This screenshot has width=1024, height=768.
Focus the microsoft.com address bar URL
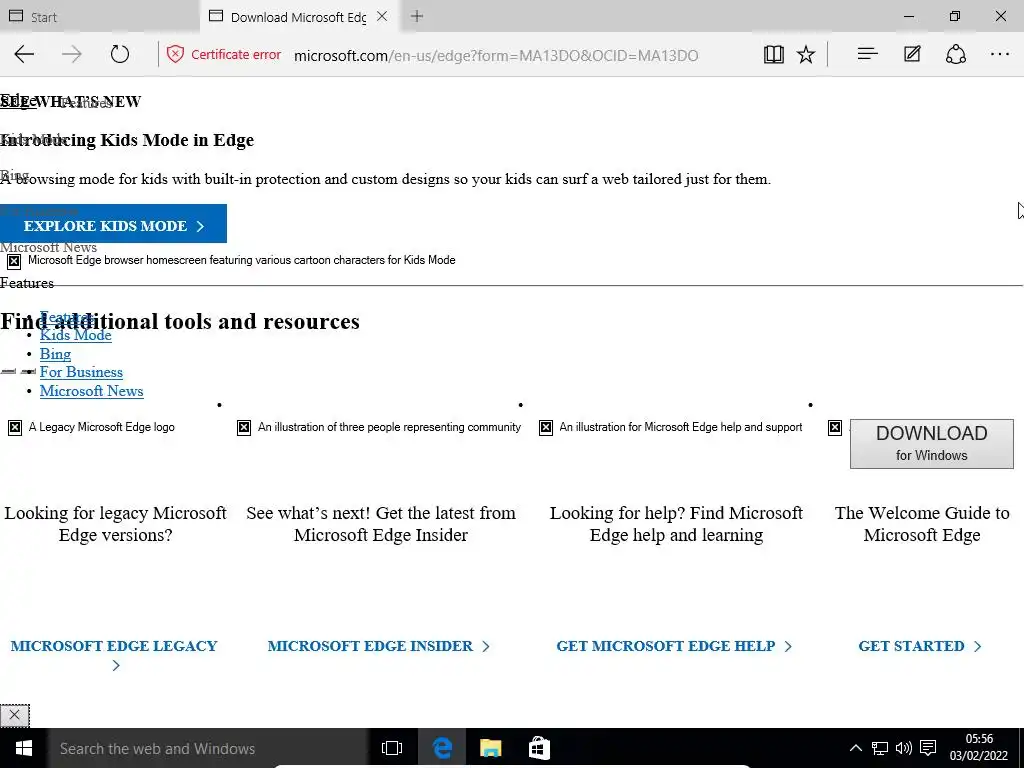tap(496, 56)
